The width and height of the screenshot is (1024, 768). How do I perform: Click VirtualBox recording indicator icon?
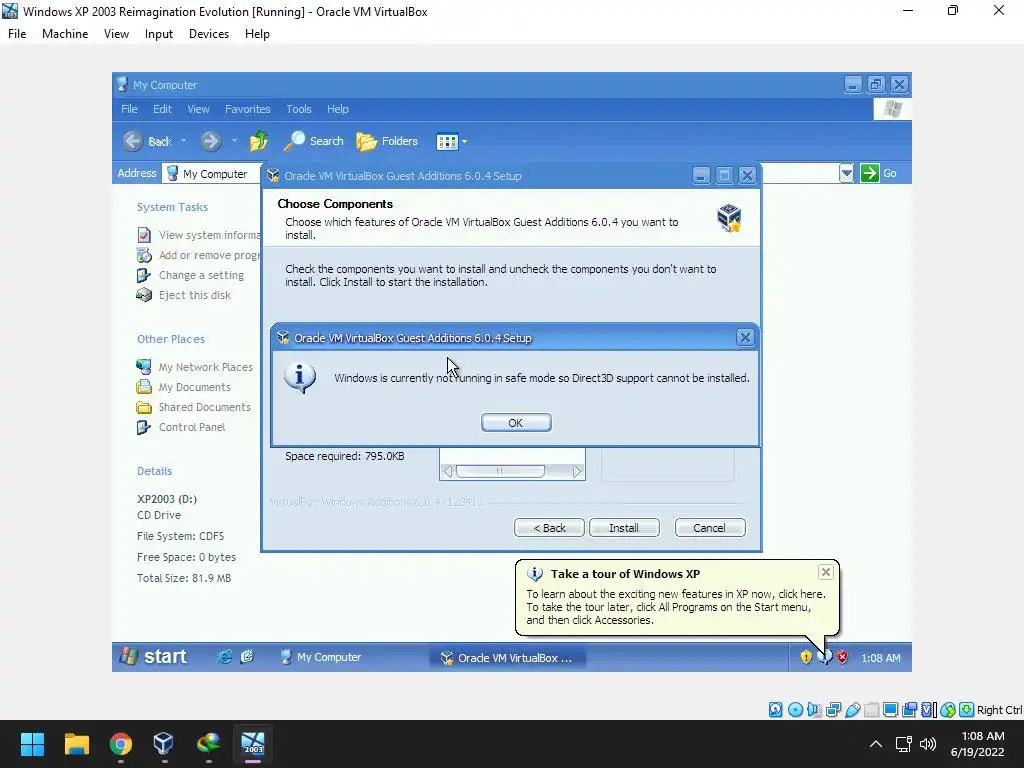tap(909, 710)
